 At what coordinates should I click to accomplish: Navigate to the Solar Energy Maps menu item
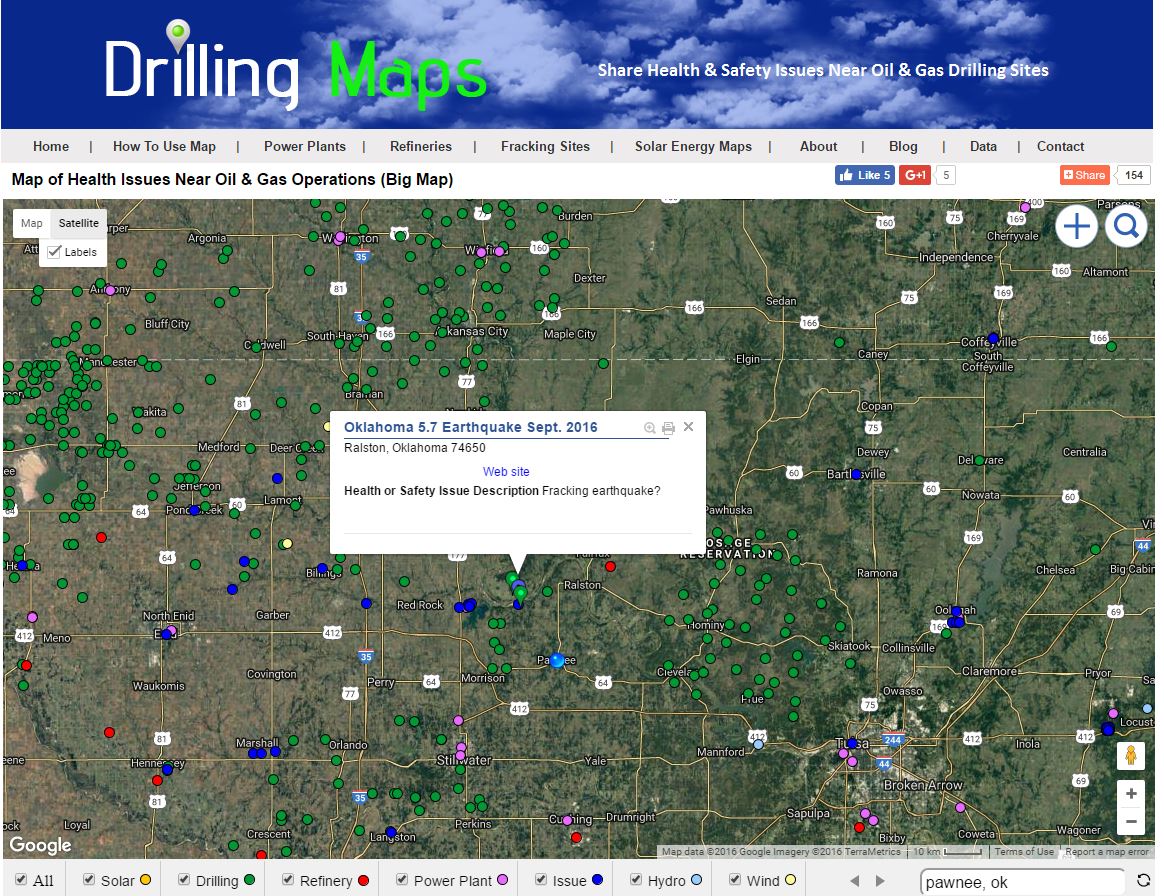pos(694,146)
